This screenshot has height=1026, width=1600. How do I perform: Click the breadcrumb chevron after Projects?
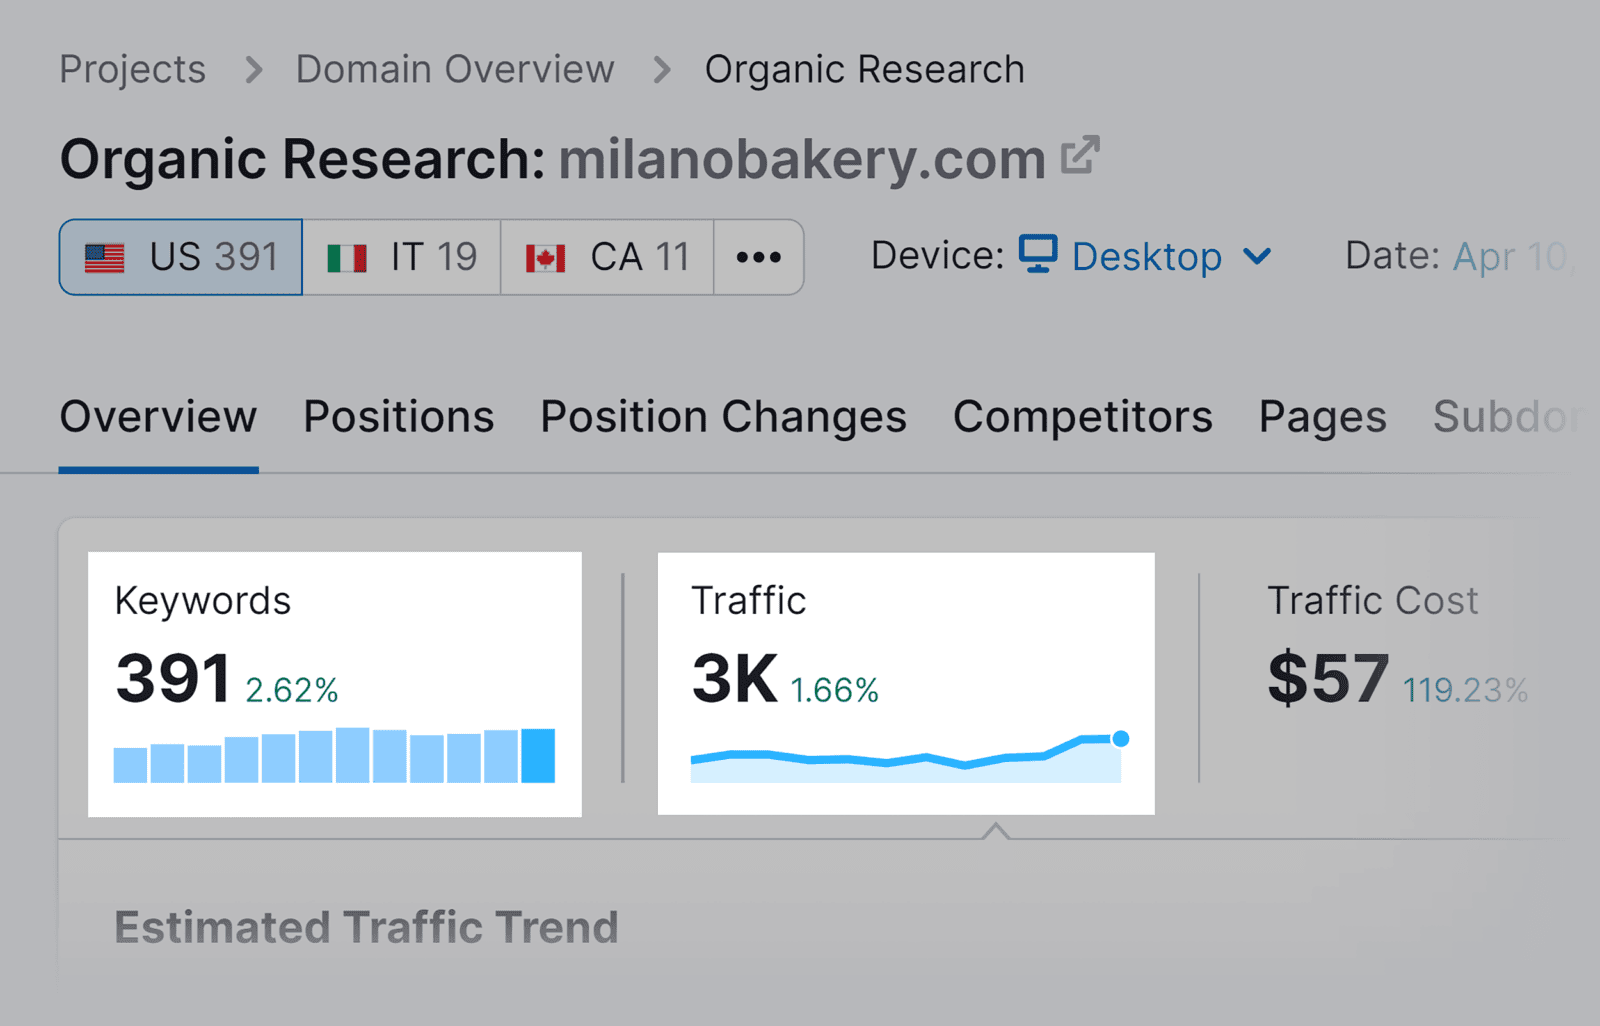pos(254,69)
